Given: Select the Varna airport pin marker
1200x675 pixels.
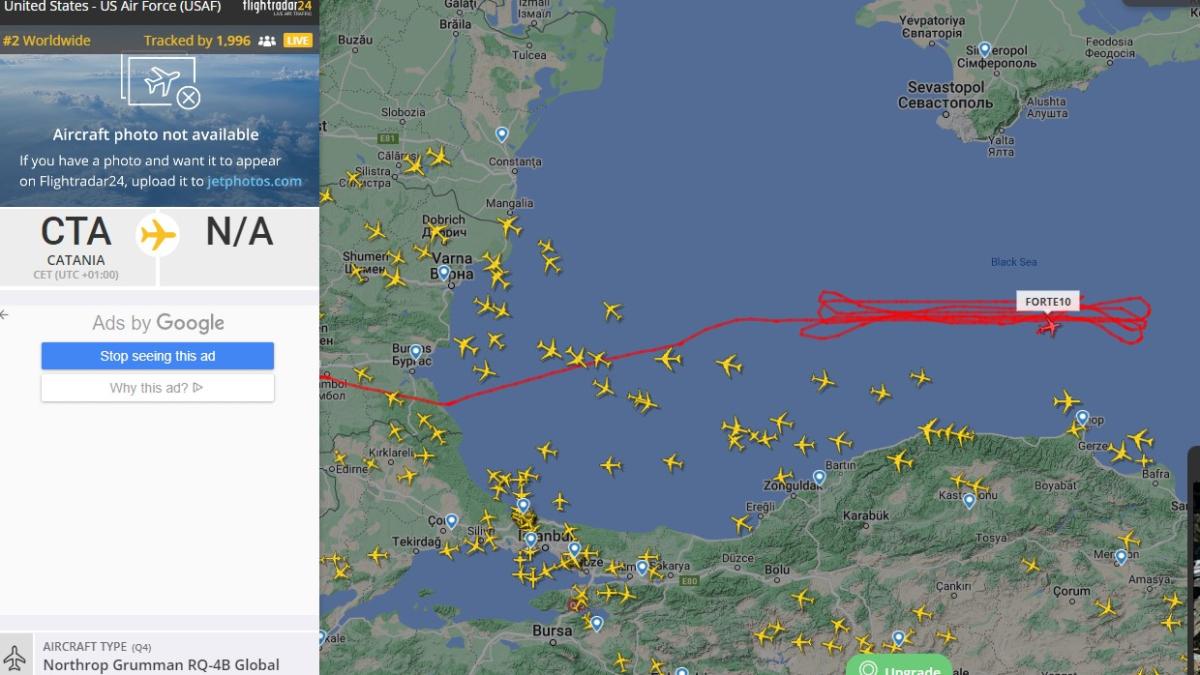Looking at the screenshot, I should [x=444, y=272].
